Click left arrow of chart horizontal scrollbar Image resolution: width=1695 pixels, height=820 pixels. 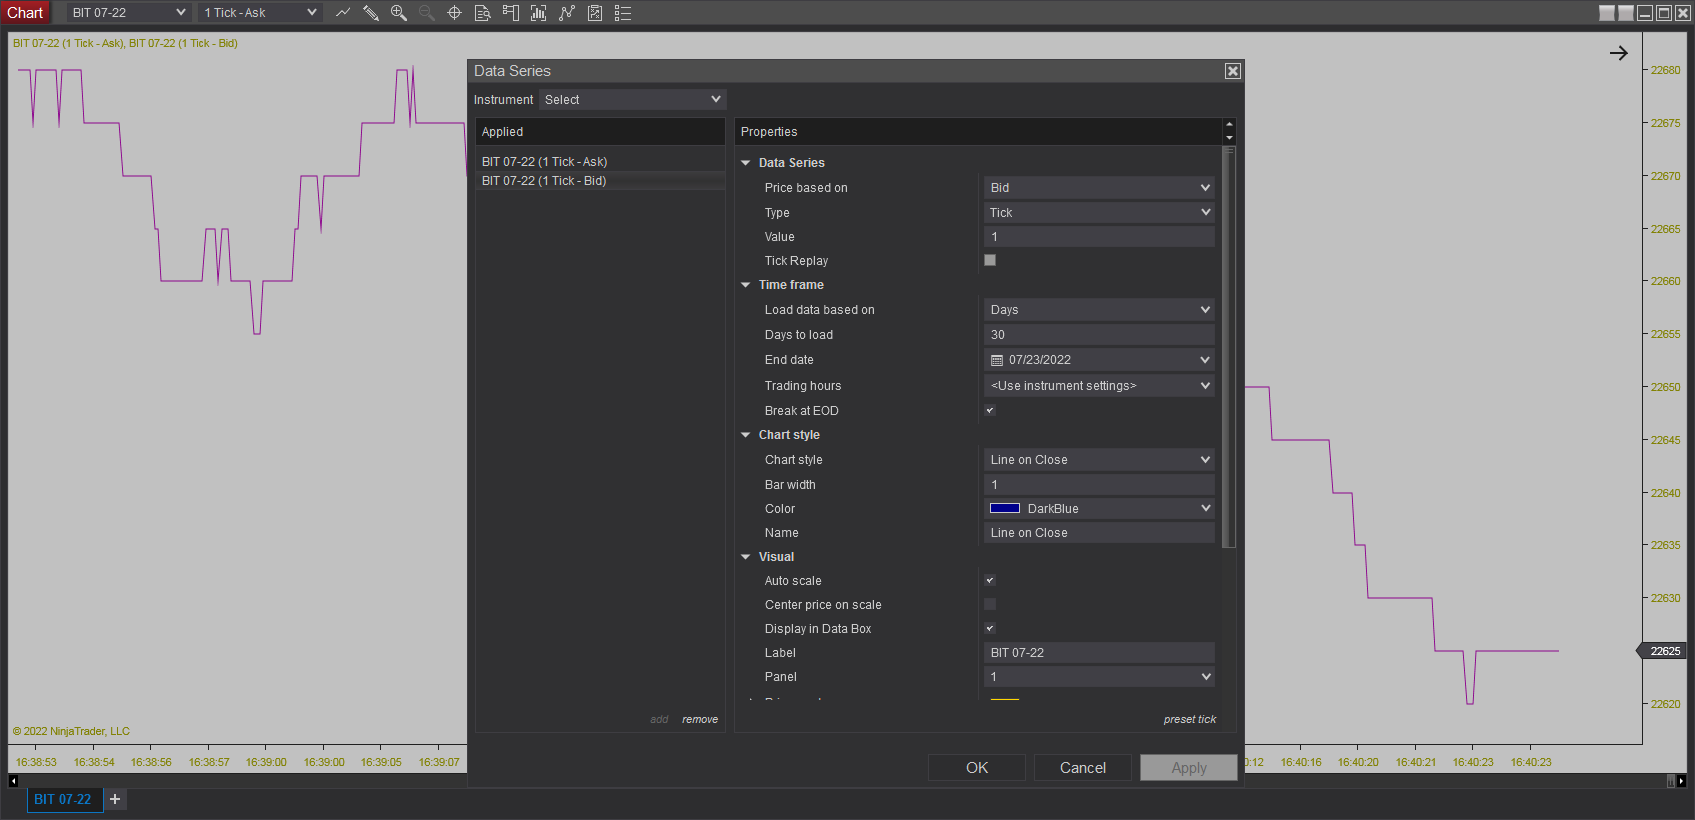(x=13, y=781)
